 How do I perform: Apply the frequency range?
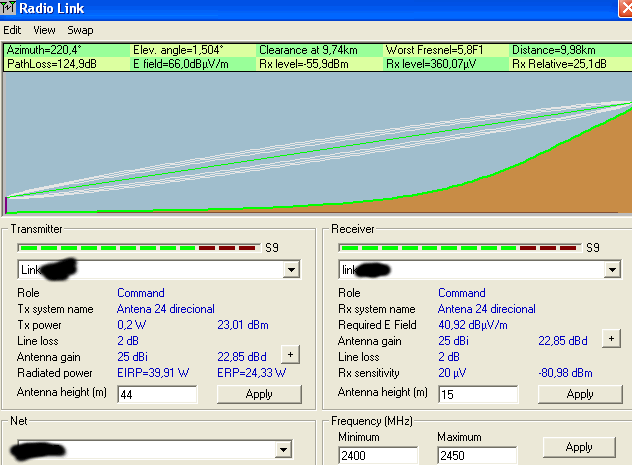(579, 447)
